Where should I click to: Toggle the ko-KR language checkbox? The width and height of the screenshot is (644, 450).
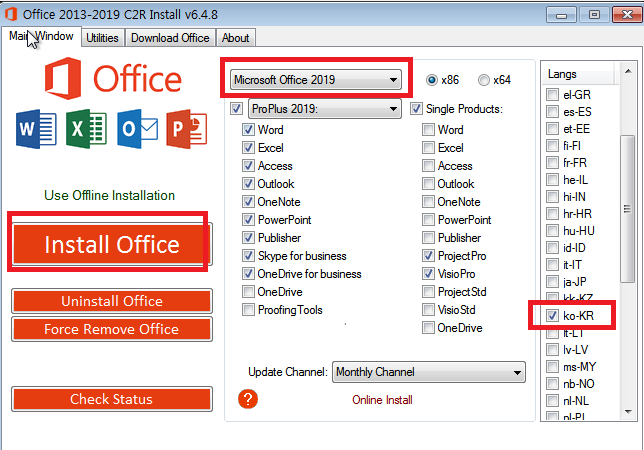(x=553, y=316)
